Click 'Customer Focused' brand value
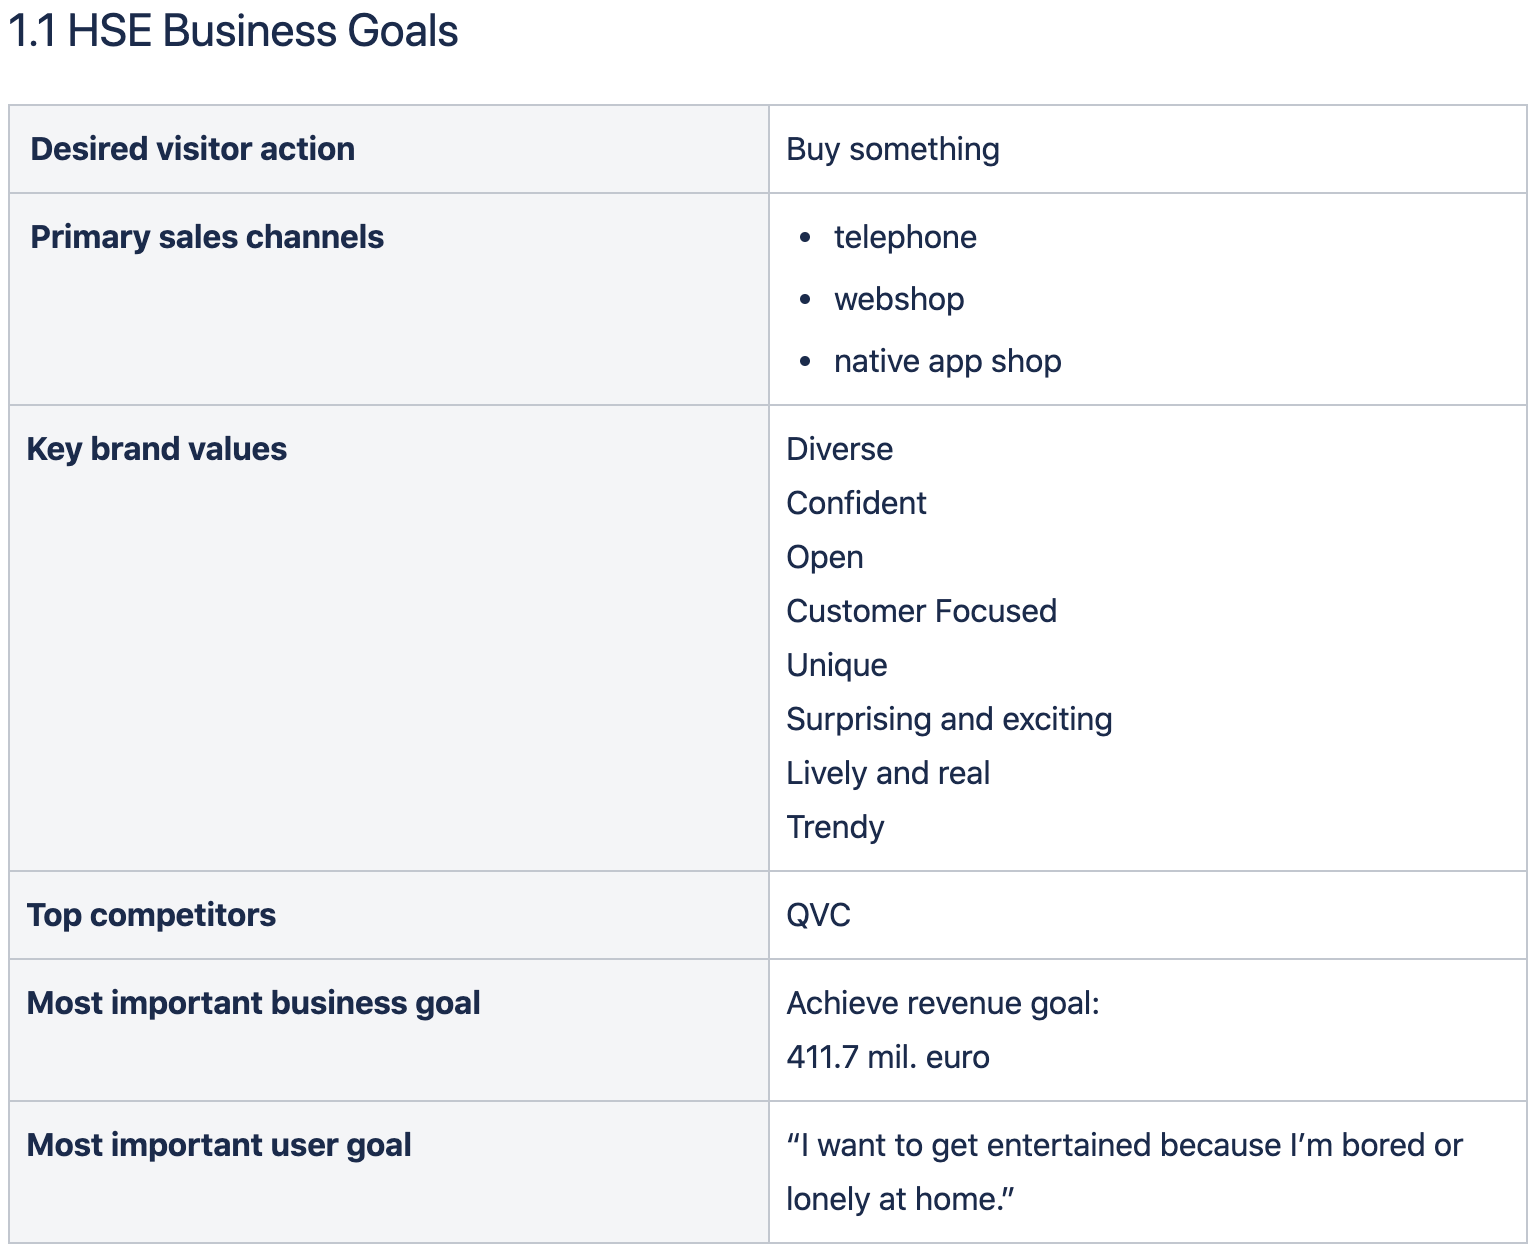 (x=921, y=611)
